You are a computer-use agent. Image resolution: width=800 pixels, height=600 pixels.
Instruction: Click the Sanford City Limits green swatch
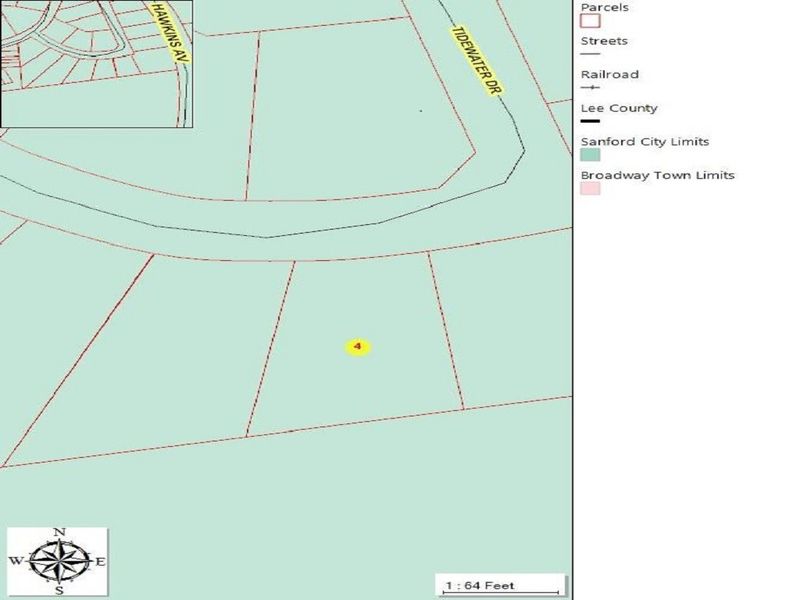tap(590, 155)
